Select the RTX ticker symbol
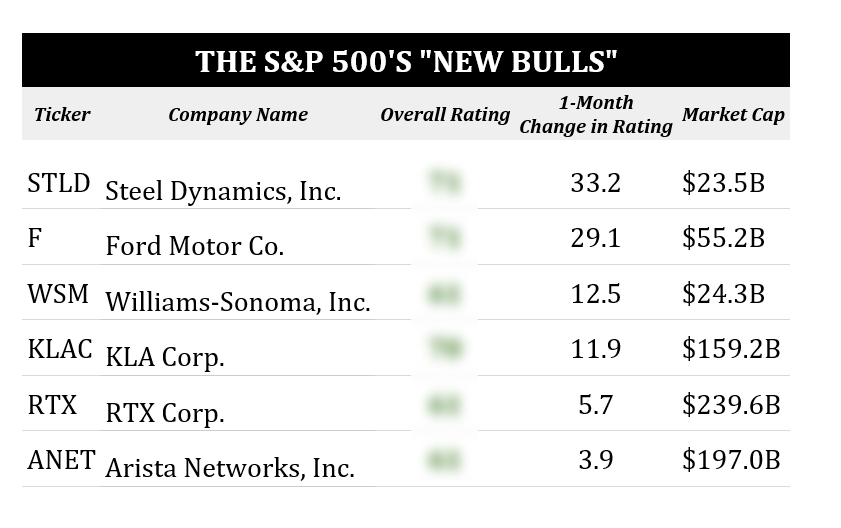The image size is (841, 528). click(x=54, y=405)
